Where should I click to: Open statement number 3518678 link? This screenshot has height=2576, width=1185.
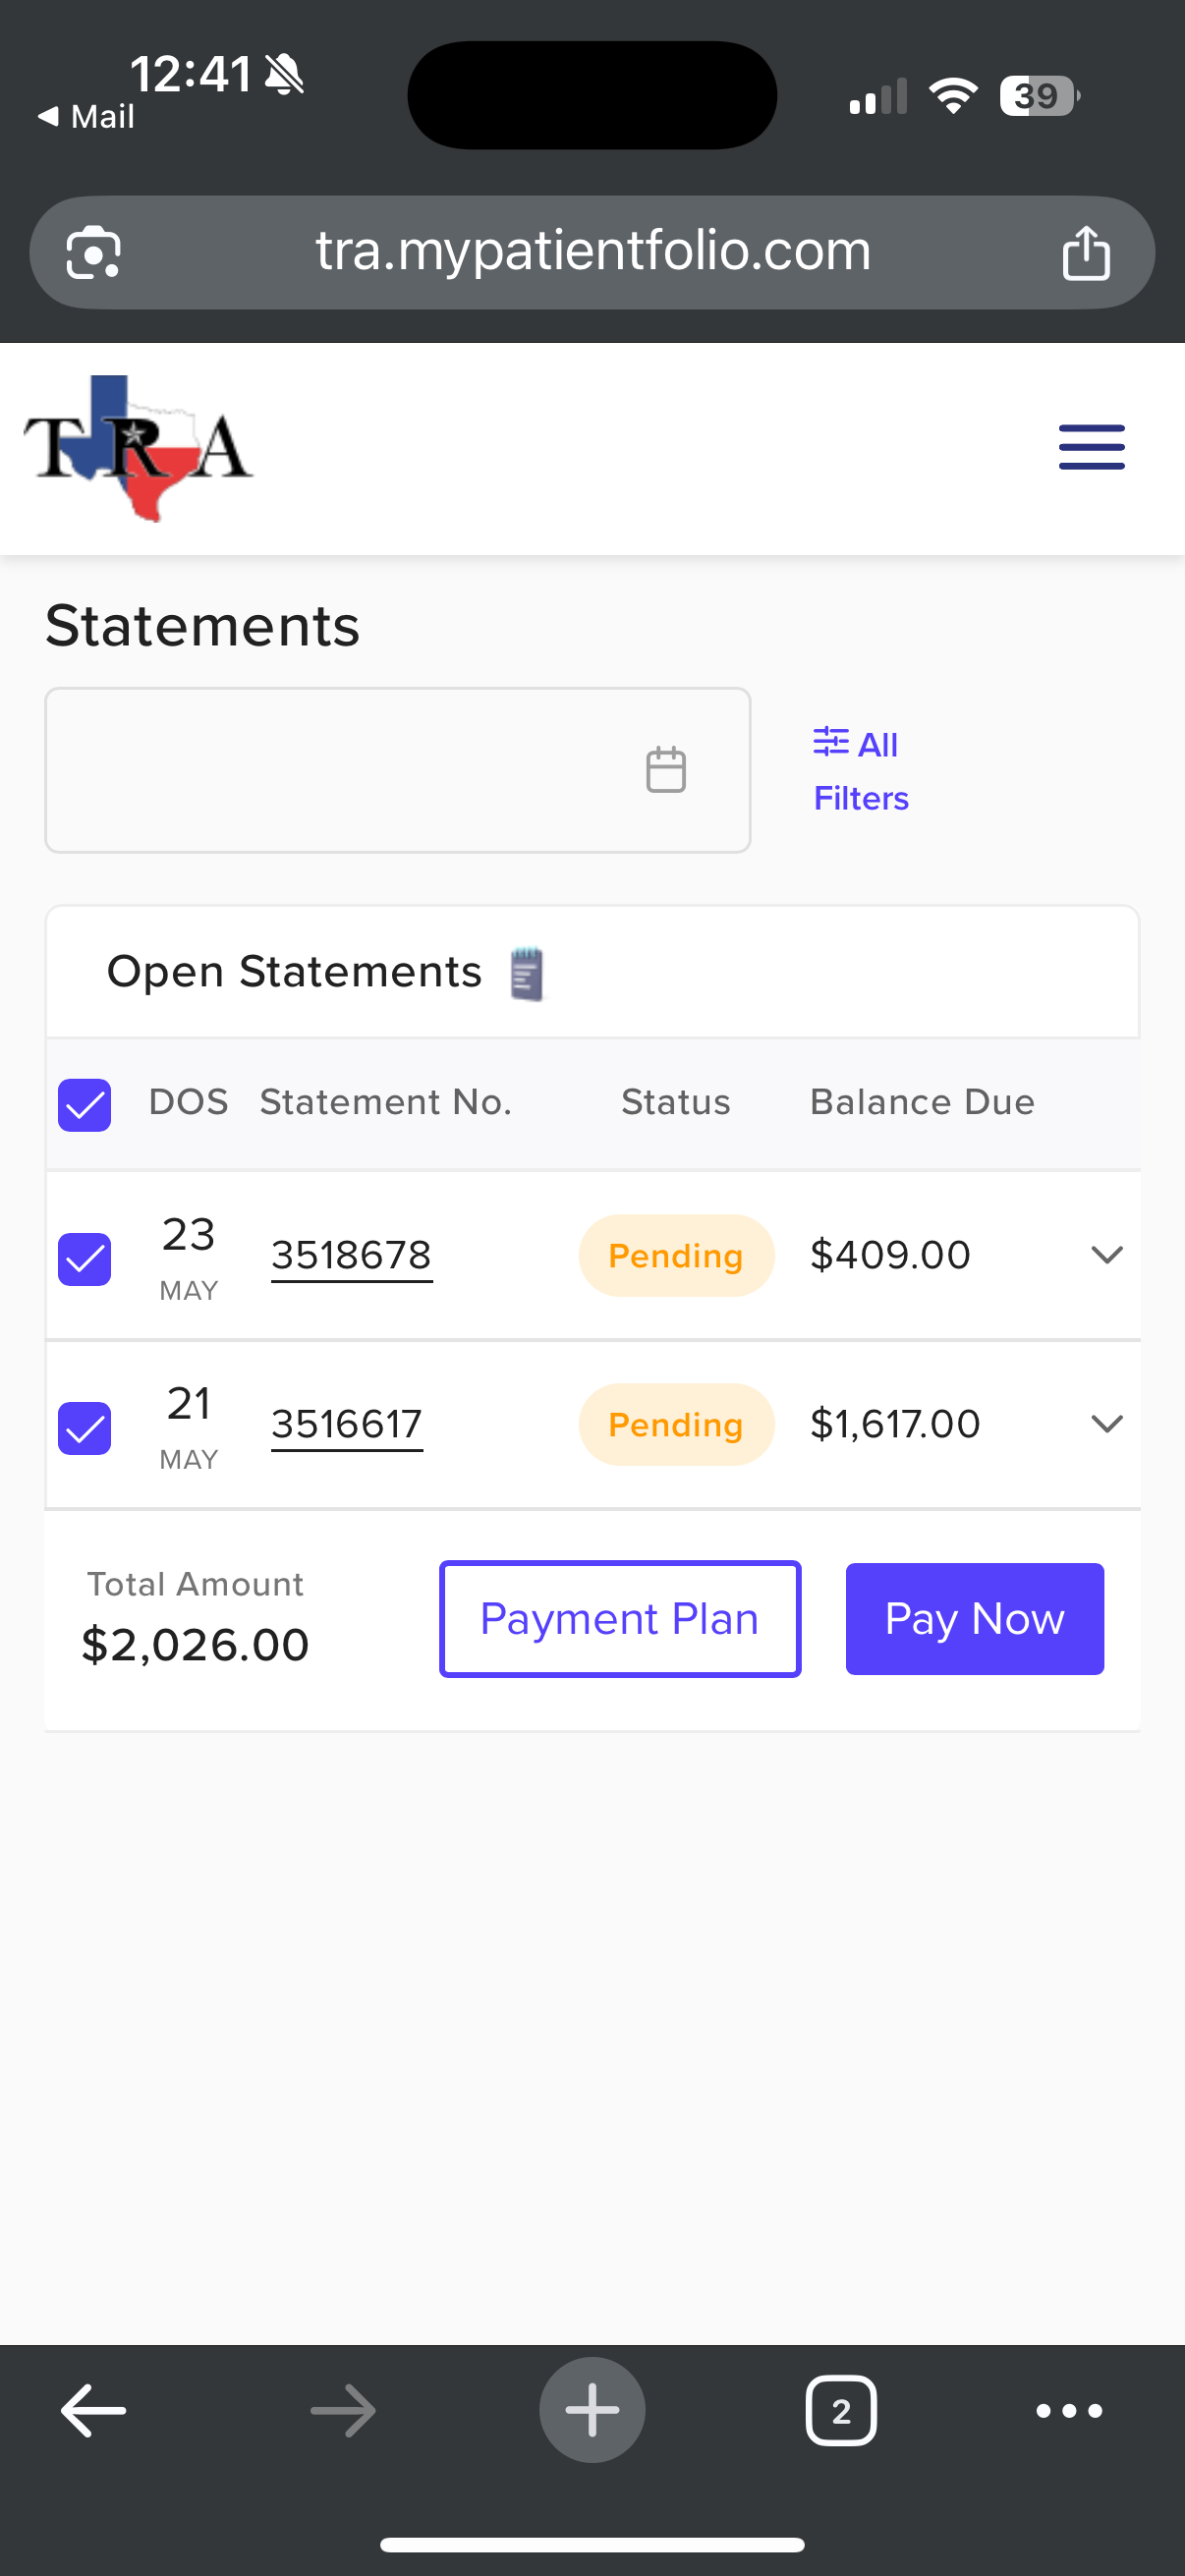coord(351,1255)
